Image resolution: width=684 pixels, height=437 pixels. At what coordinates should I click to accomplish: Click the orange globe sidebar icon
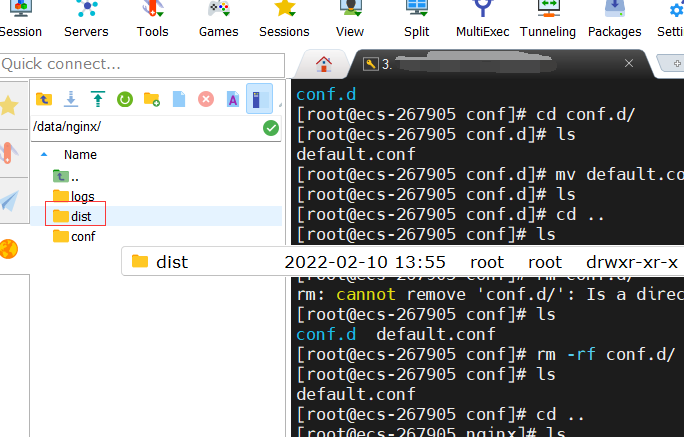9,249
